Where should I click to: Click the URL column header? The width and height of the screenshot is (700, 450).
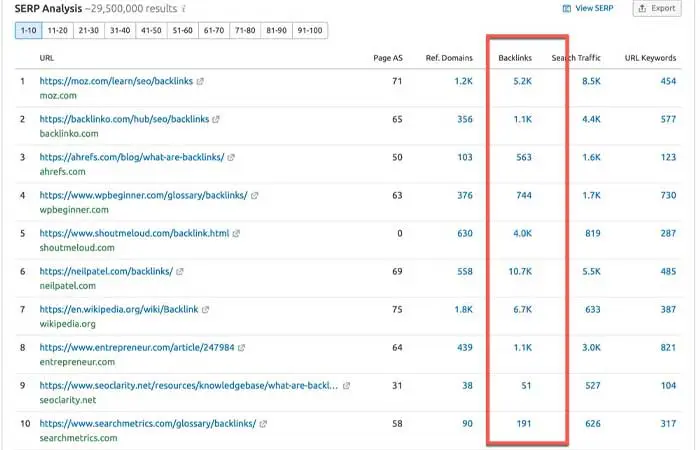coord(46,58)
